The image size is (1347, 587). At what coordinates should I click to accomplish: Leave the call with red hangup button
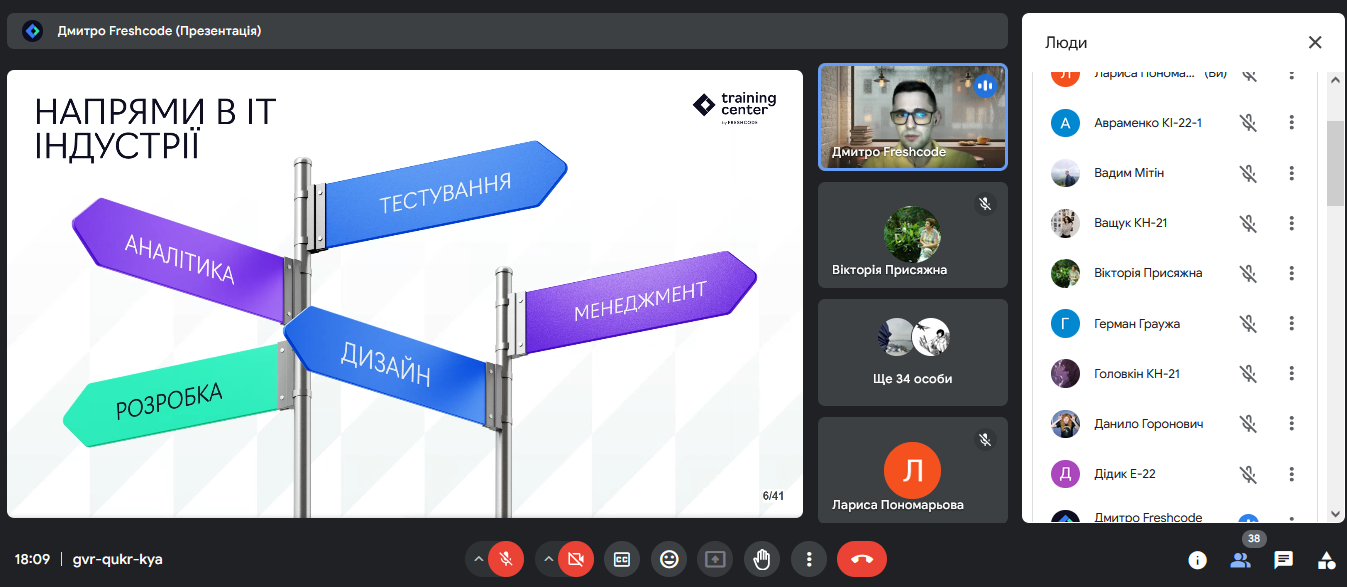[x=861, y=559]
